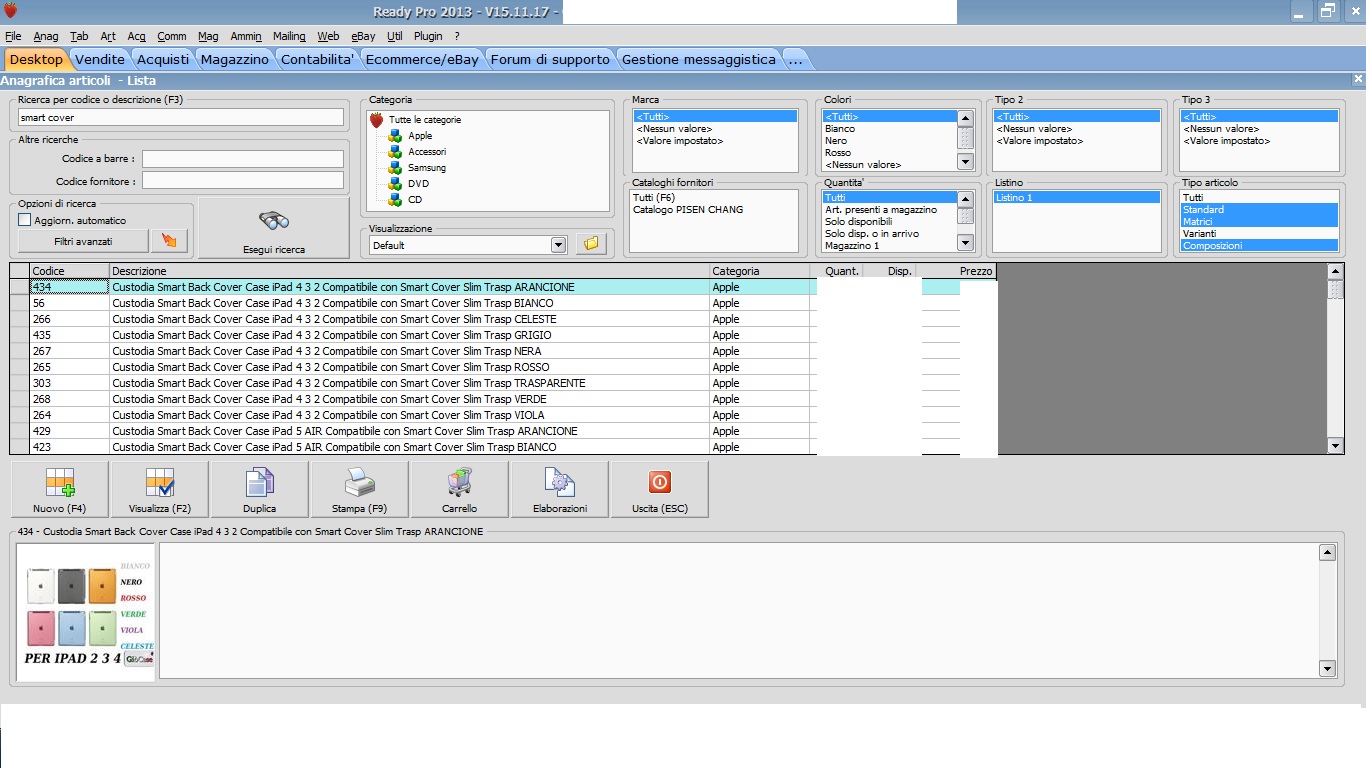Expand the Visualizzazione Default dropdown

(558, 245)
